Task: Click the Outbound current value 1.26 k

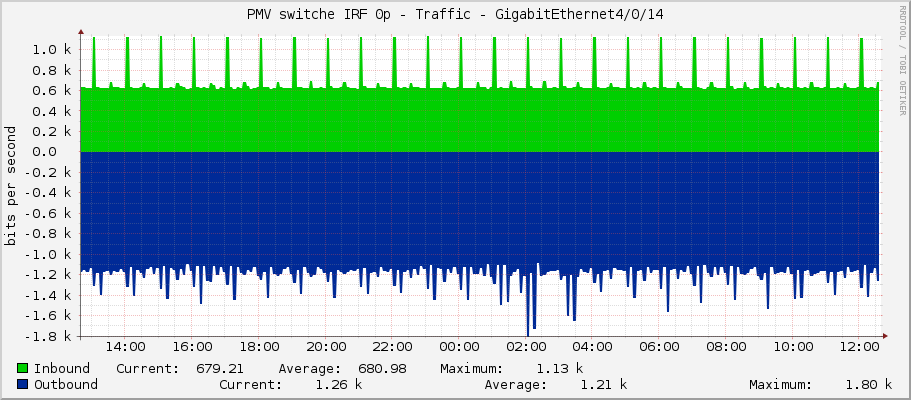Action: point(338,385)
